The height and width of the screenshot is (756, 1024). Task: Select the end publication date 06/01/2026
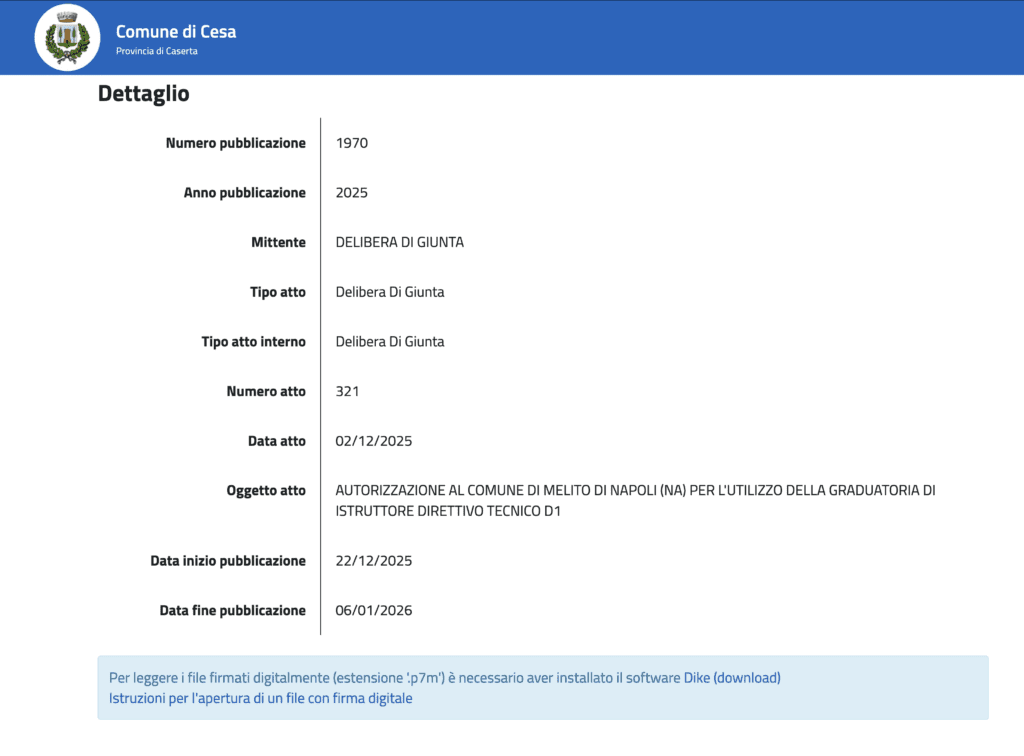[x=374, y=611]
